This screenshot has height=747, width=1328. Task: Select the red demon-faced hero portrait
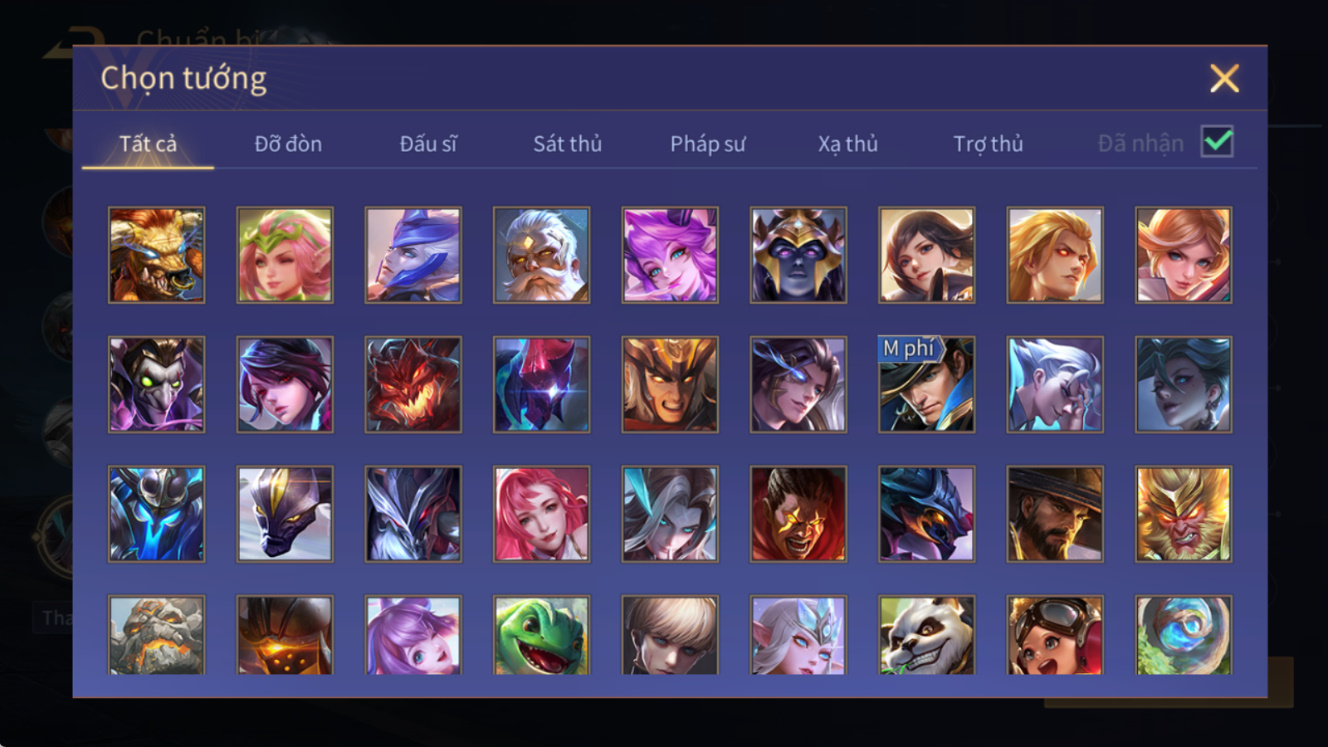pos(413,384)
